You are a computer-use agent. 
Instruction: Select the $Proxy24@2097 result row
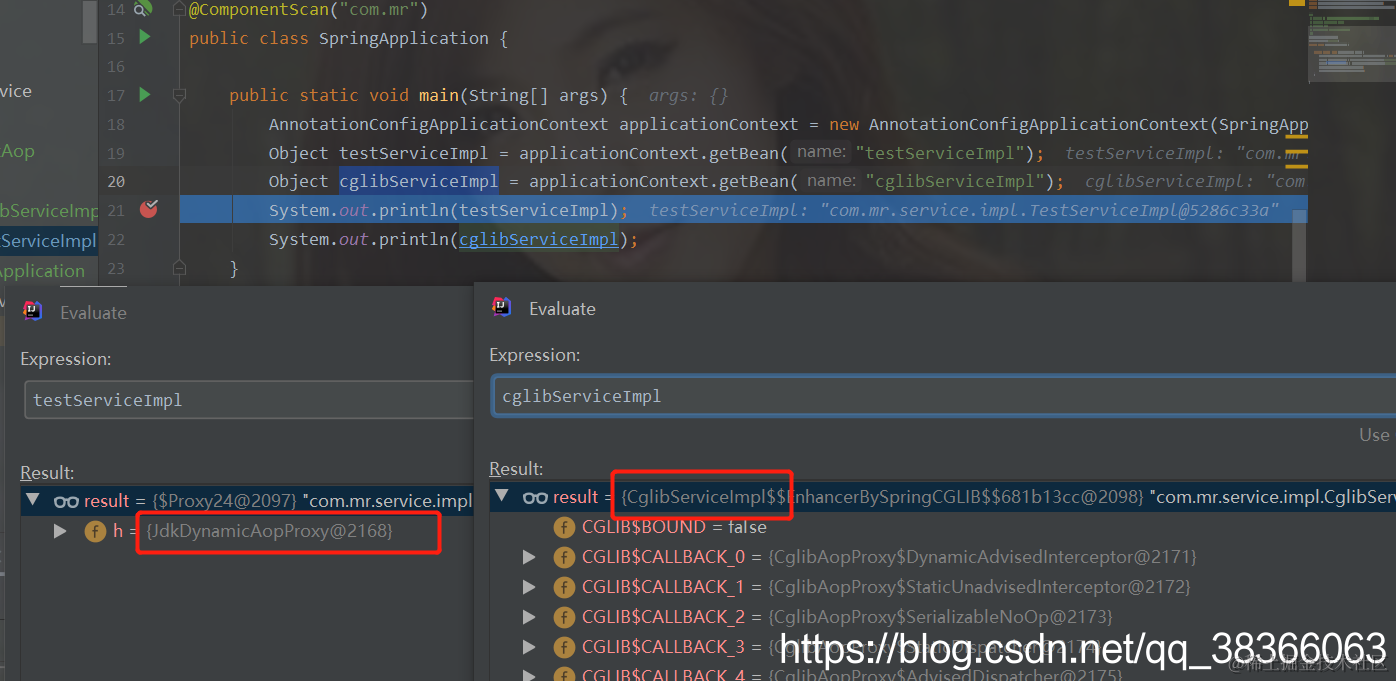pyautogui.click(x=247, y=501)
